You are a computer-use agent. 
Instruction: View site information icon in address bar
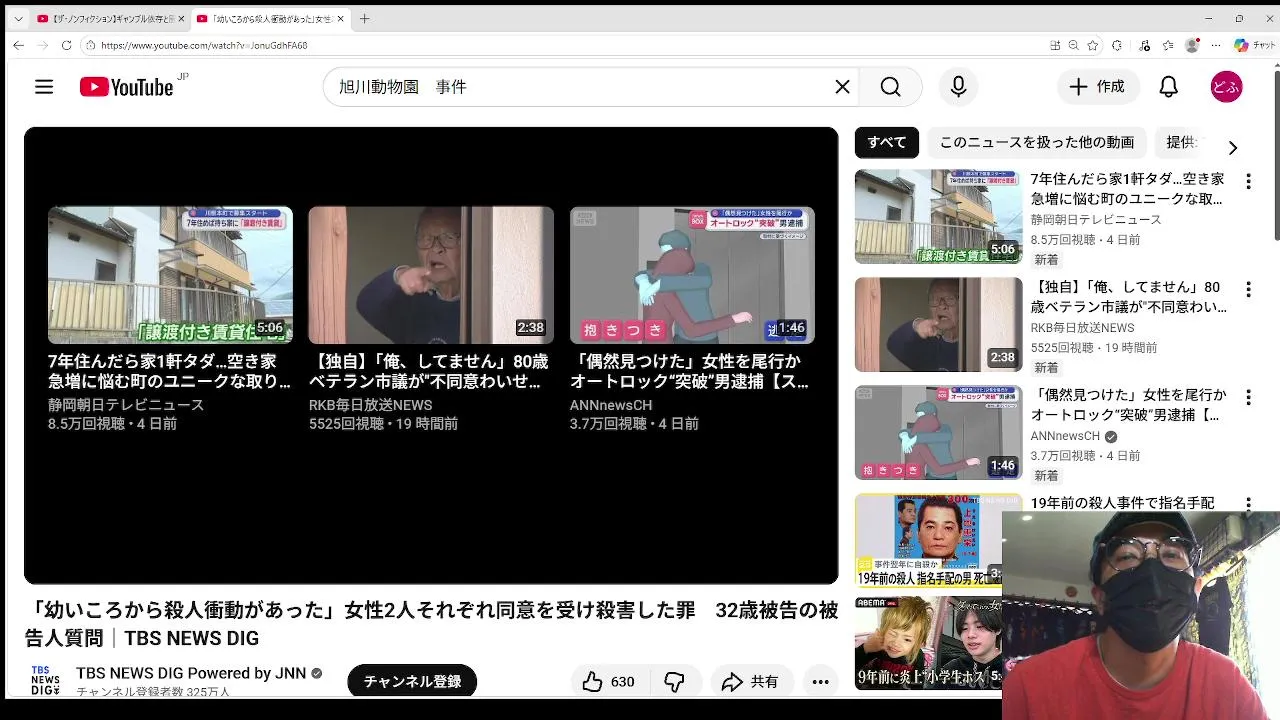coord(90,45)
